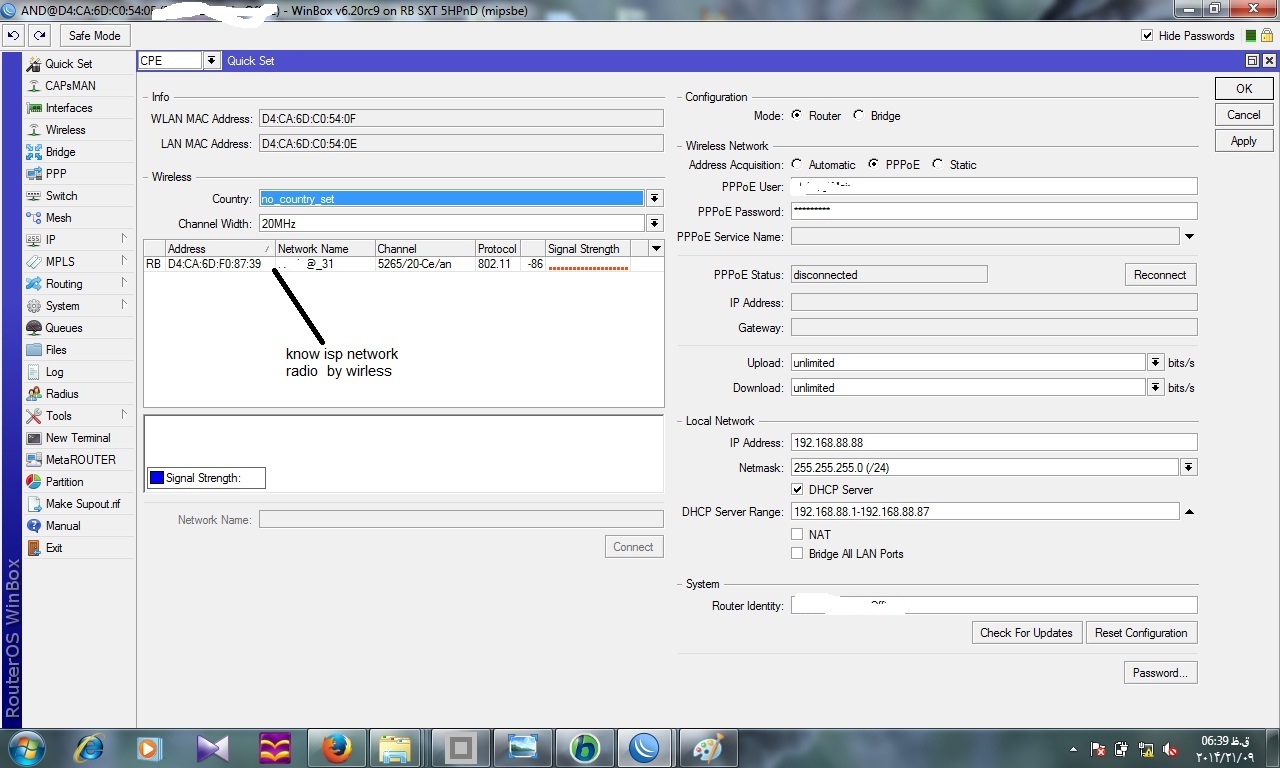The height and width of the screenshot is (768, 1280).
Task: Open the PPP section
Action: point(56,174)
